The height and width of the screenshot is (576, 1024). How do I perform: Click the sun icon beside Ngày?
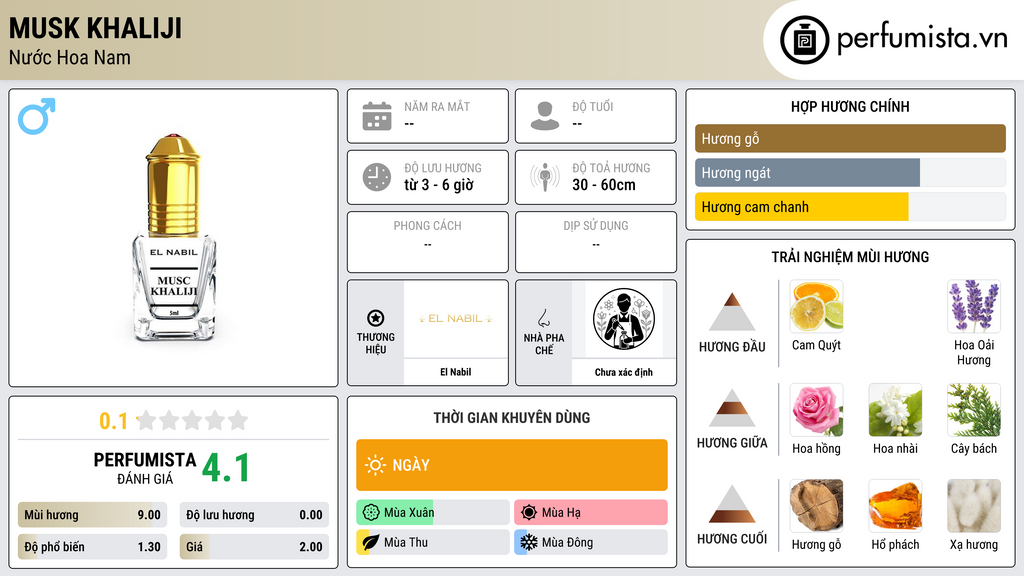[x=375, y=465]
